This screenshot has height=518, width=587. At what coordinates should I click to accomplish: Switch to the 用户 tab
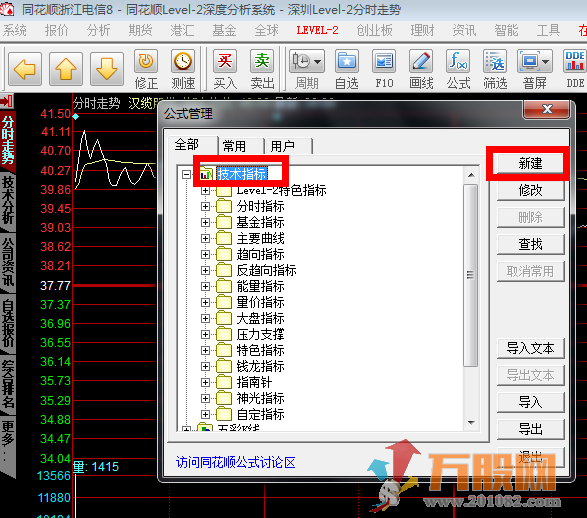click(288, 146)
